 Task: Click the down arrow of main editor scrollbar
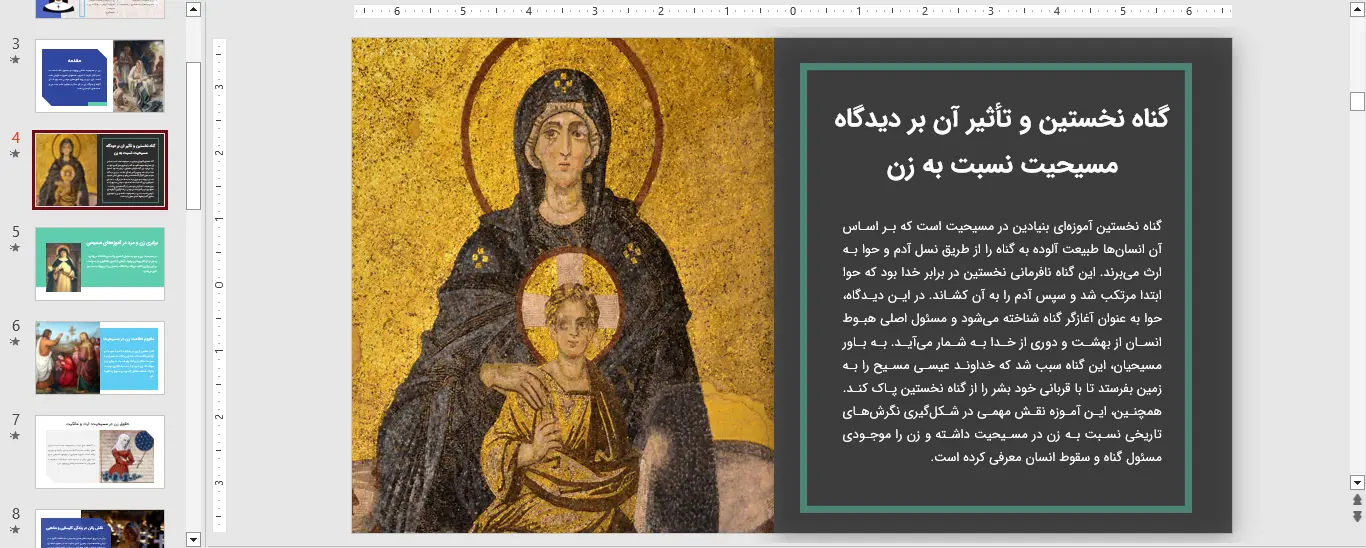(1357, 481)
